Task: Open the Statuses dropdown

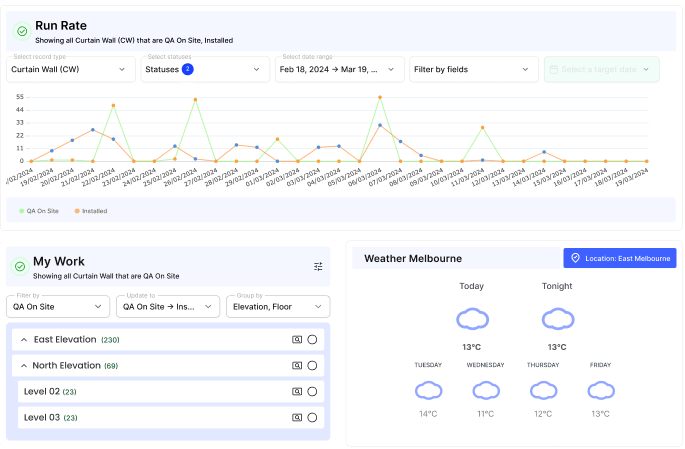Action: [205, 69]
